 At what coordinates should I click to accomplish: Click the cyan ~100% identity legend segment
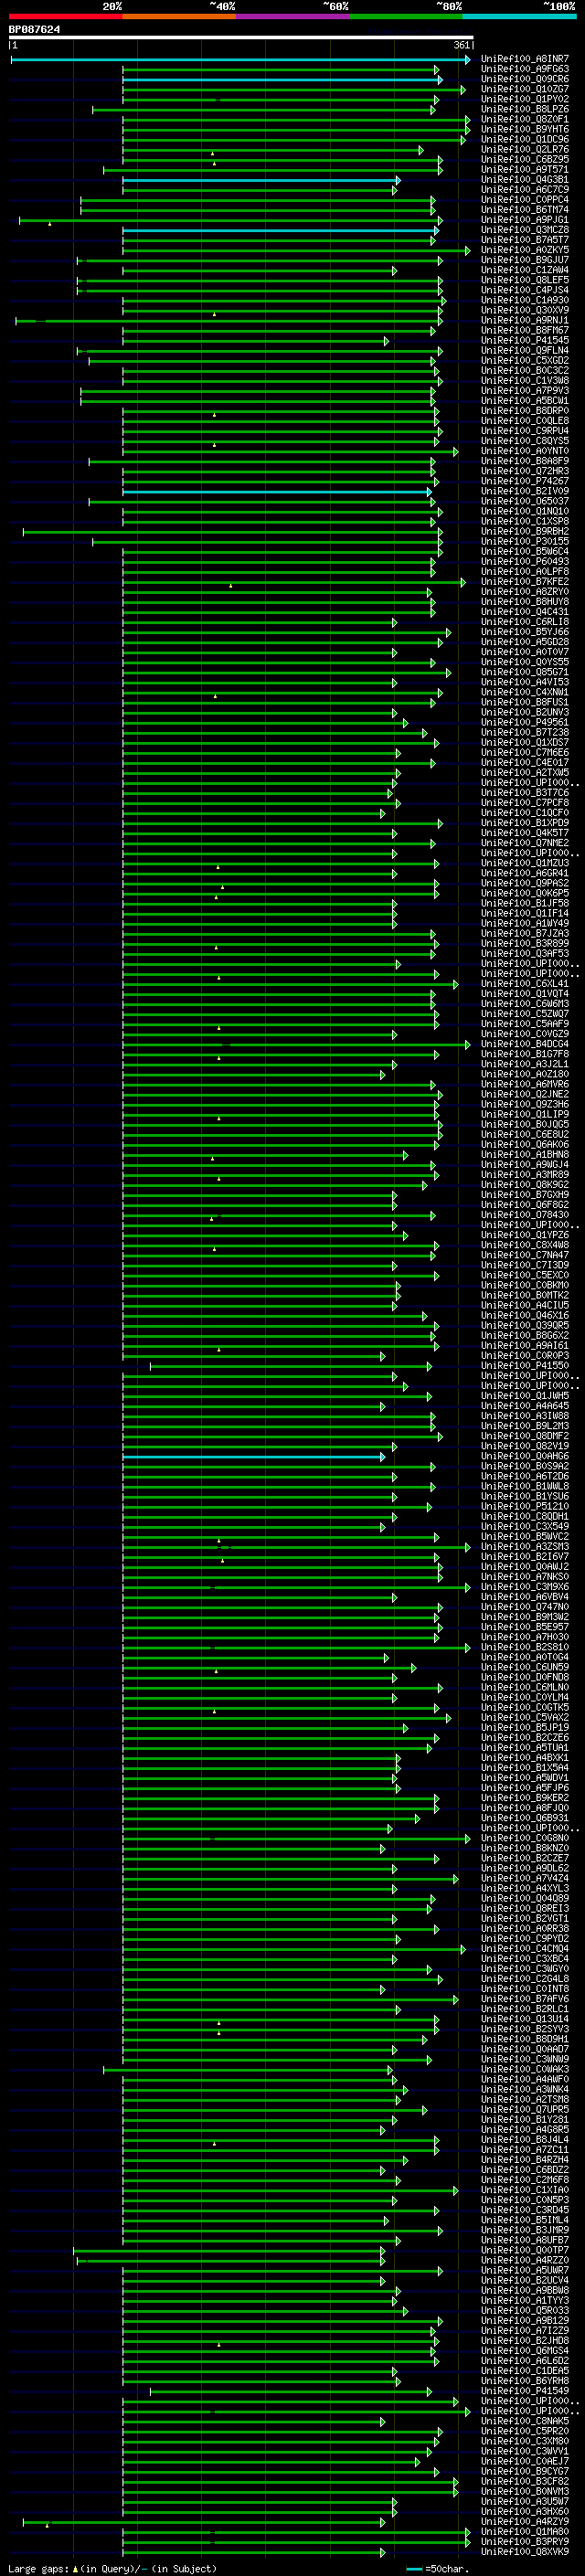[x=518, y=16]
